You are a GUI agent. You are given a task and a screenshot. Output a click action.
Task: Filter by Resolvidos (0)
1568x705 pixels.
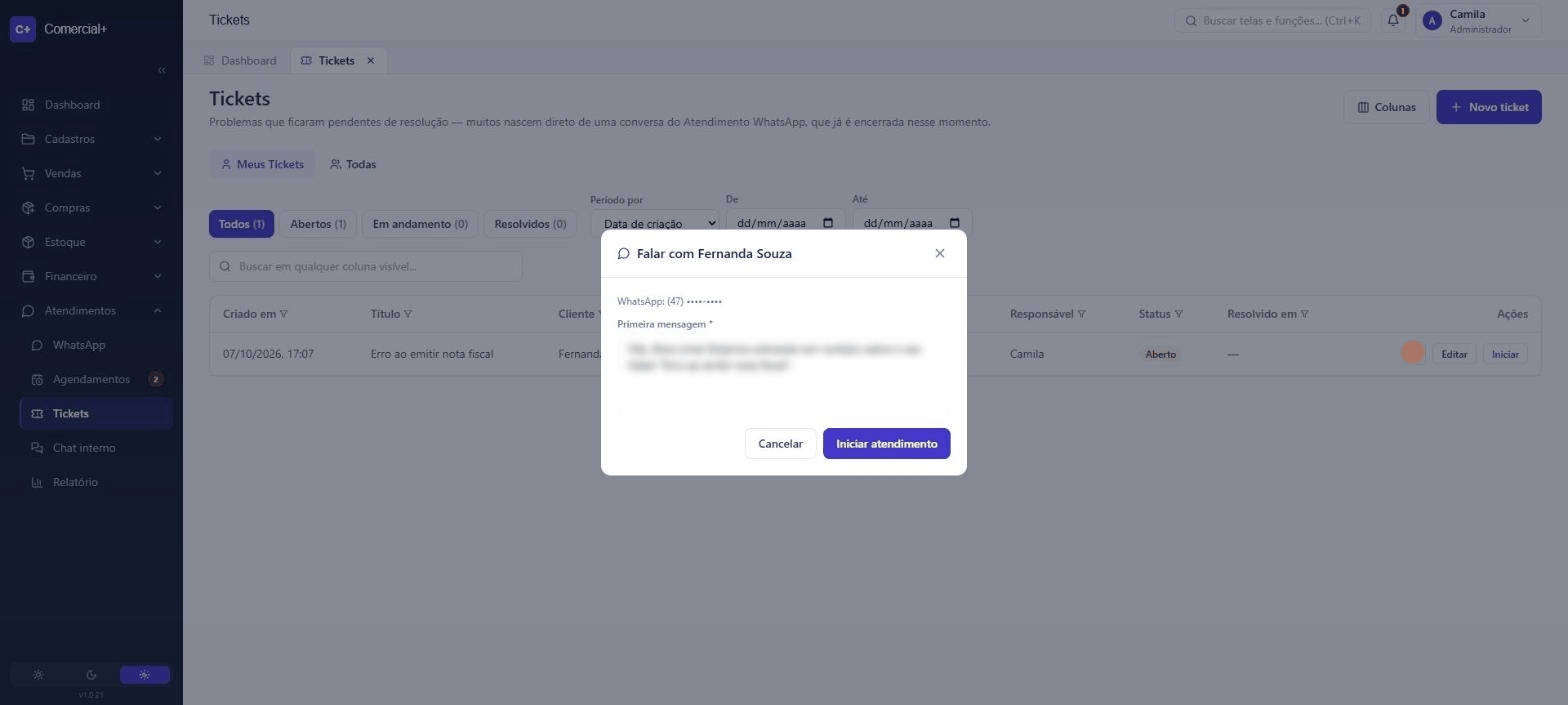tap(530, 224)
